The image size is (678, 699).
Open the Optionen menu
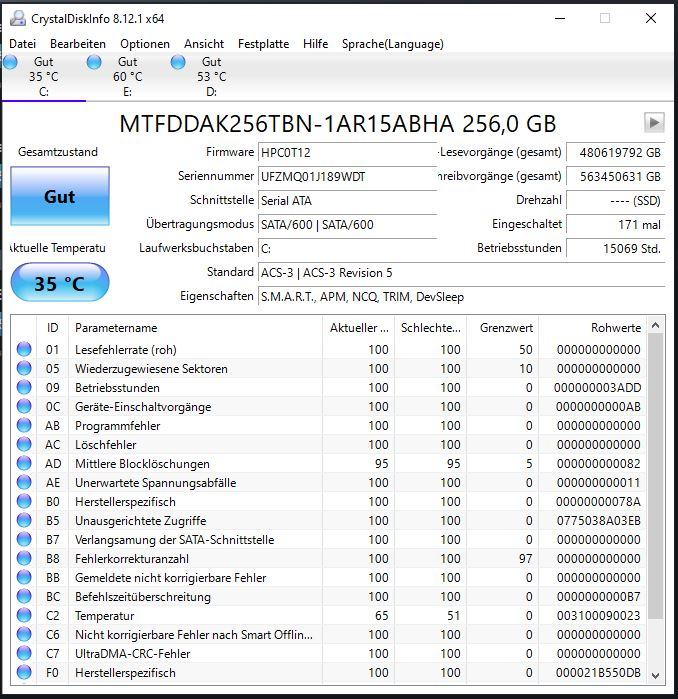[145, 44]
